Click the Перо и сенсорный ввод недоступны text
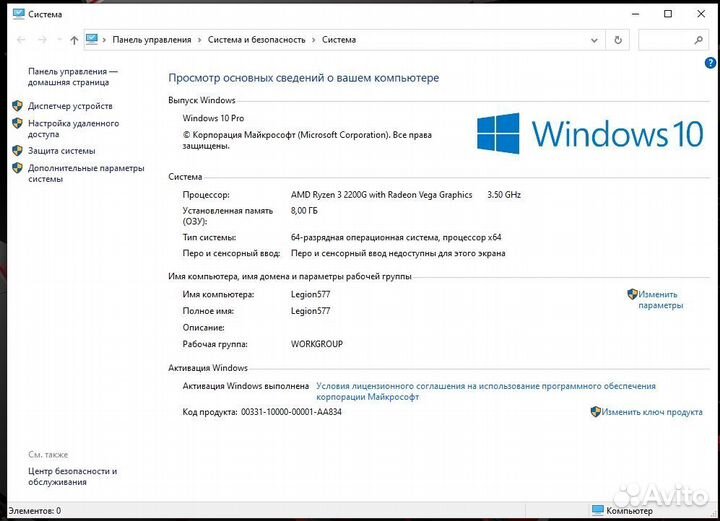This screenshot has height=521, width=720. click(x=398, y=253)
